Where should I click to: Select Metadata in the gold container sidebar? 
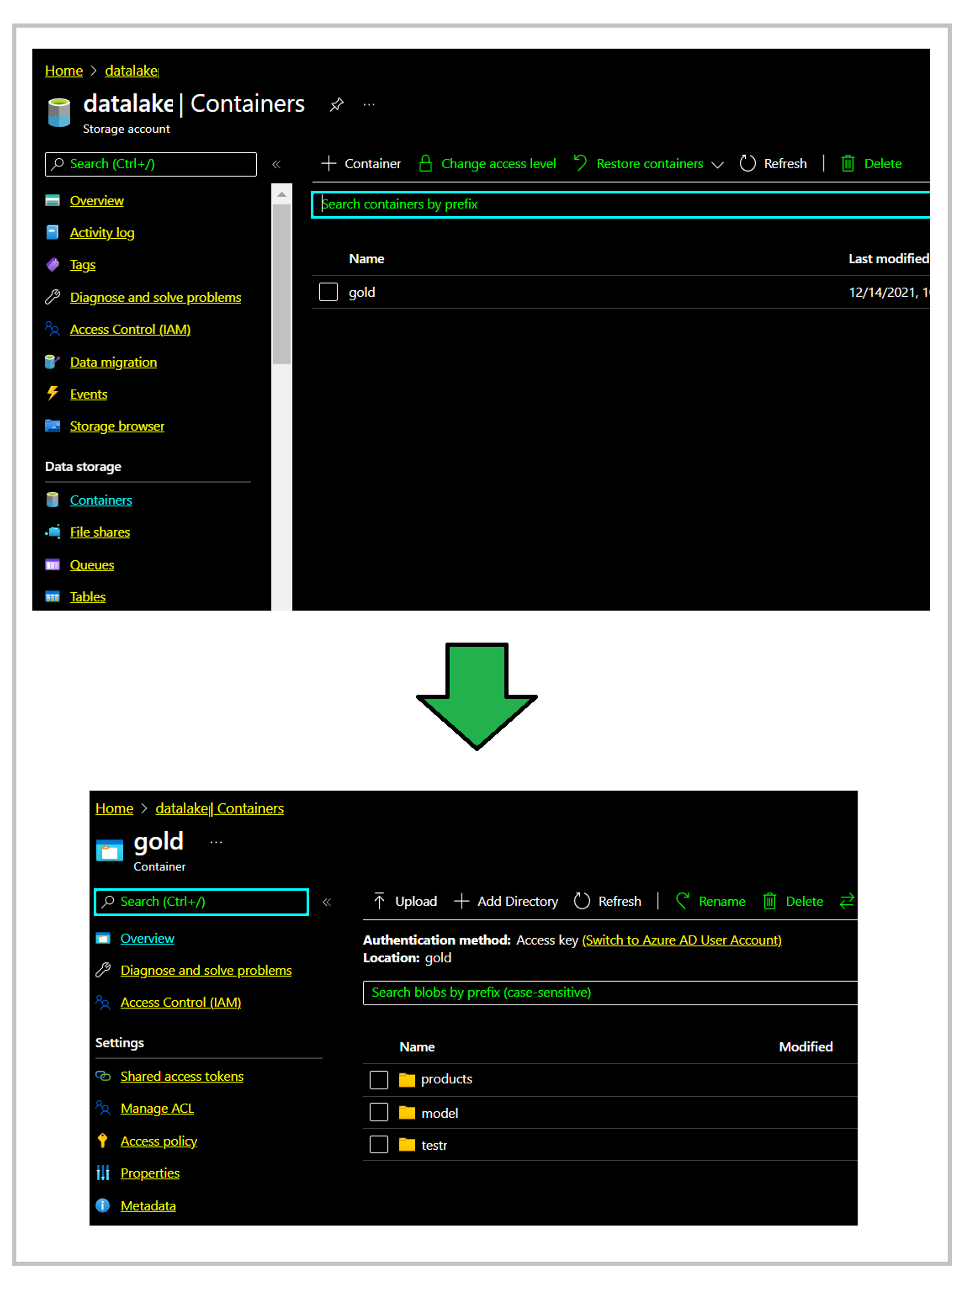tap(148, 1205)
